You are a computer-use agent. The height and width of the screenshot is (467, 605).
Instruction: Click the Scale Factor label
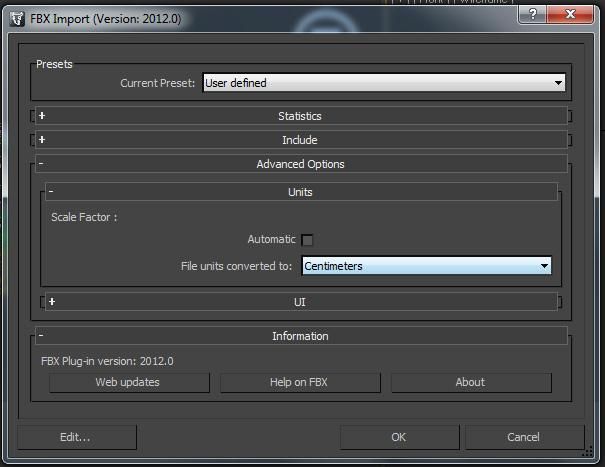tap(84, 217)
